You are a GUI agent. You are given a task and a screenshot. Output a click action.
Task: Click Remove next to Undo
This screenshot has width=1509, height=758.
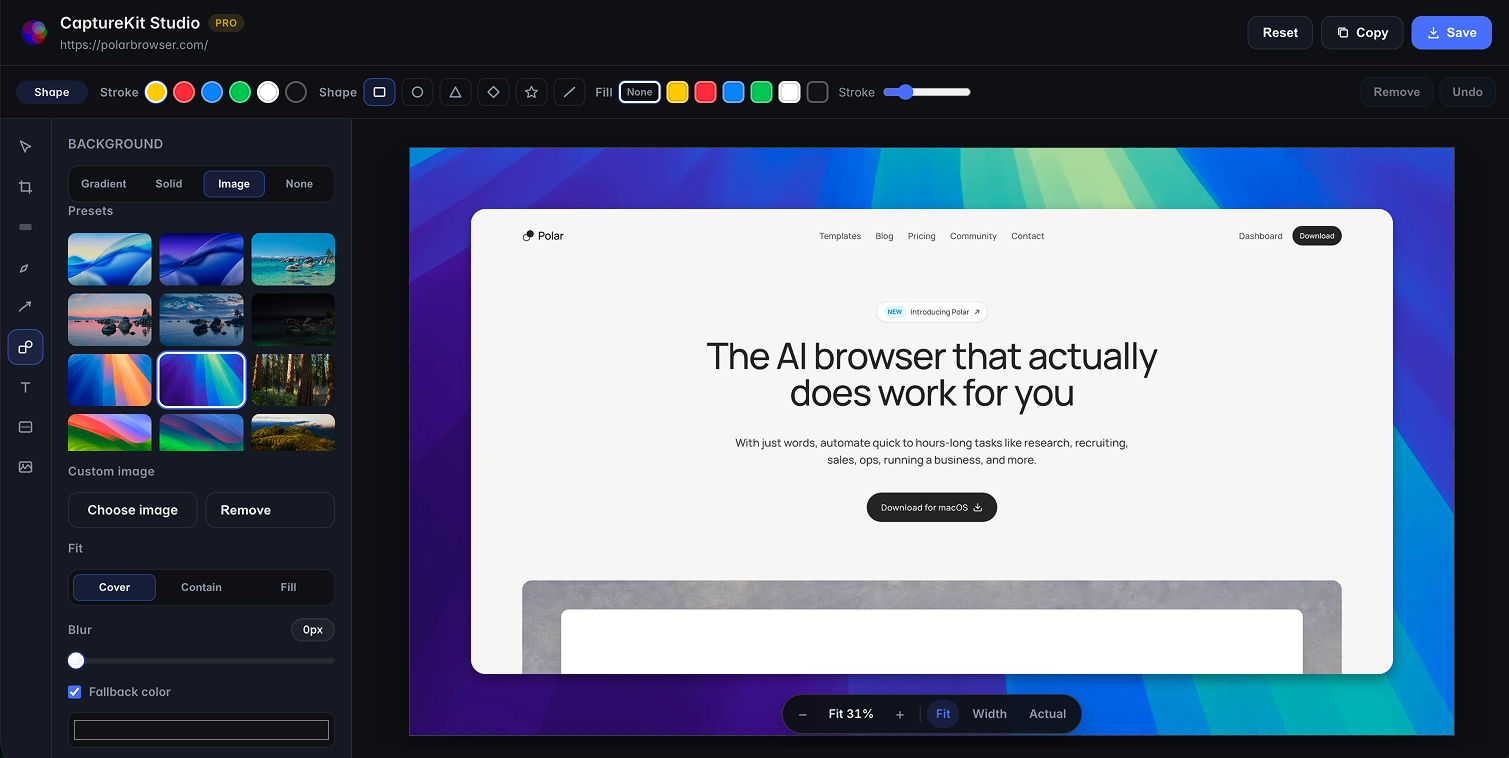(1397, 92)
